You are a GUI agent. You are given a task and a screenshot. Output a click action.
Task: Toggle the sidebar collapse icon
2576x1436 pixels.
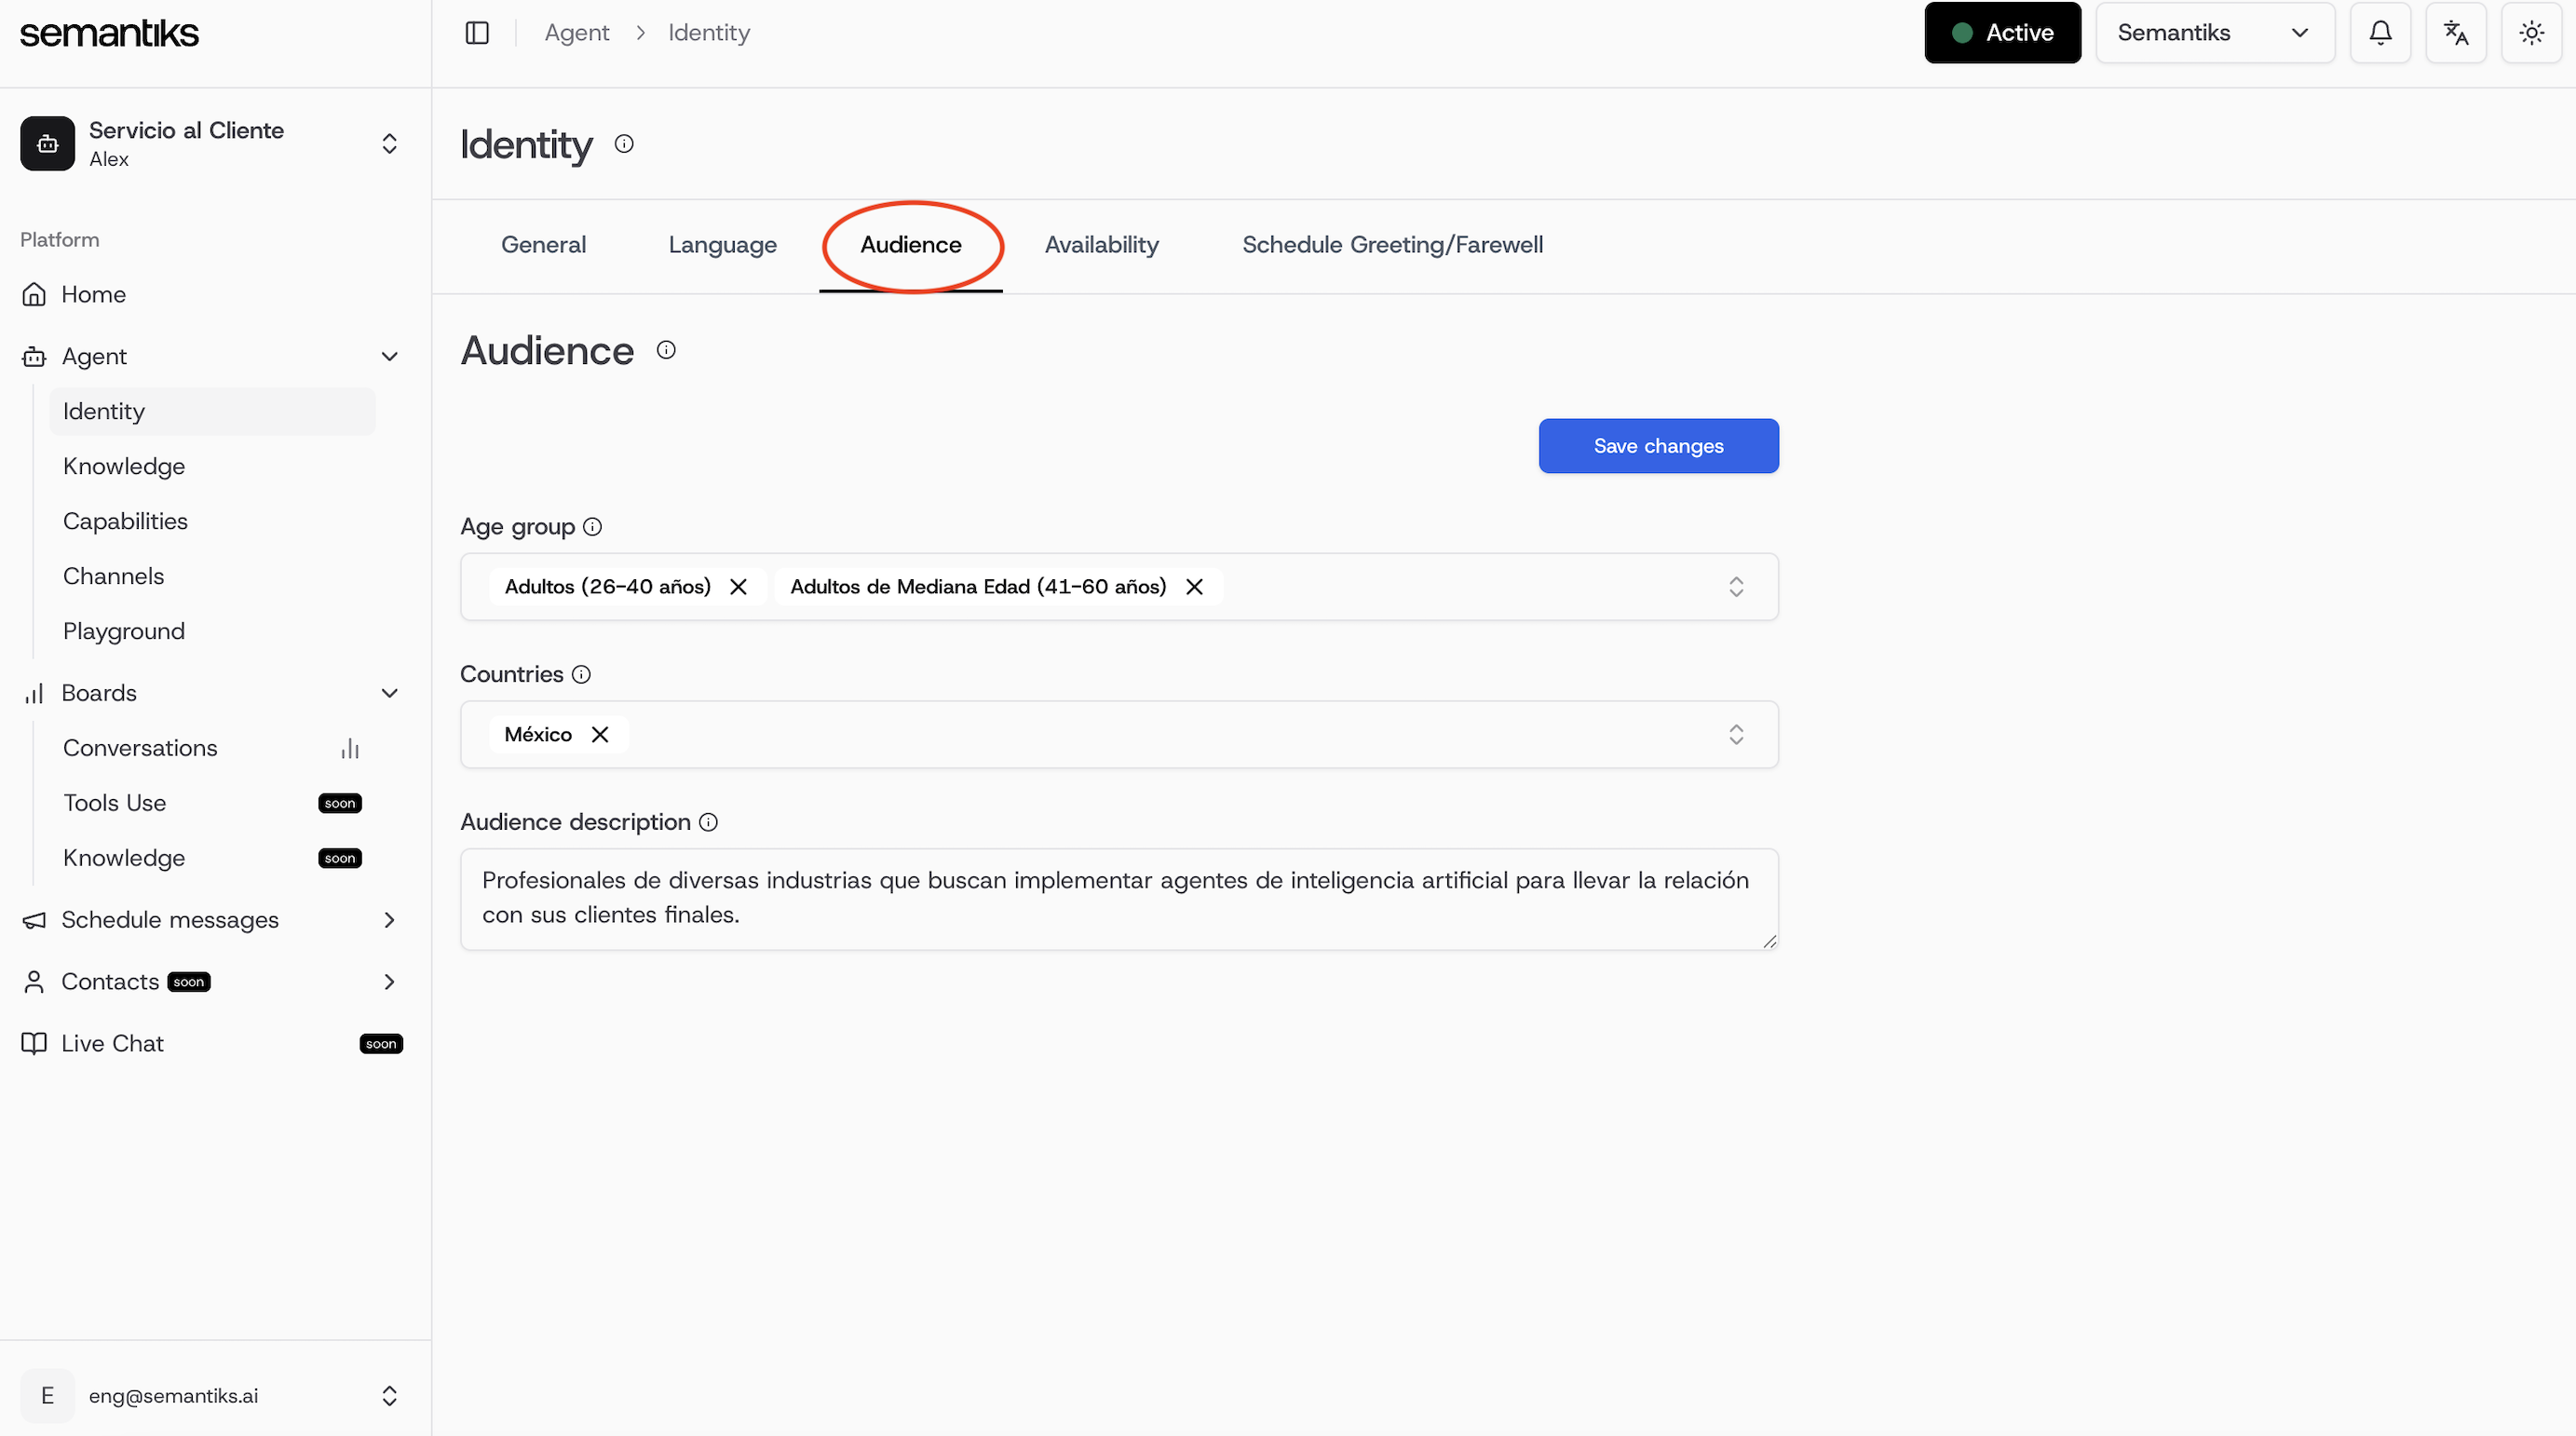[x=476, y=32]
